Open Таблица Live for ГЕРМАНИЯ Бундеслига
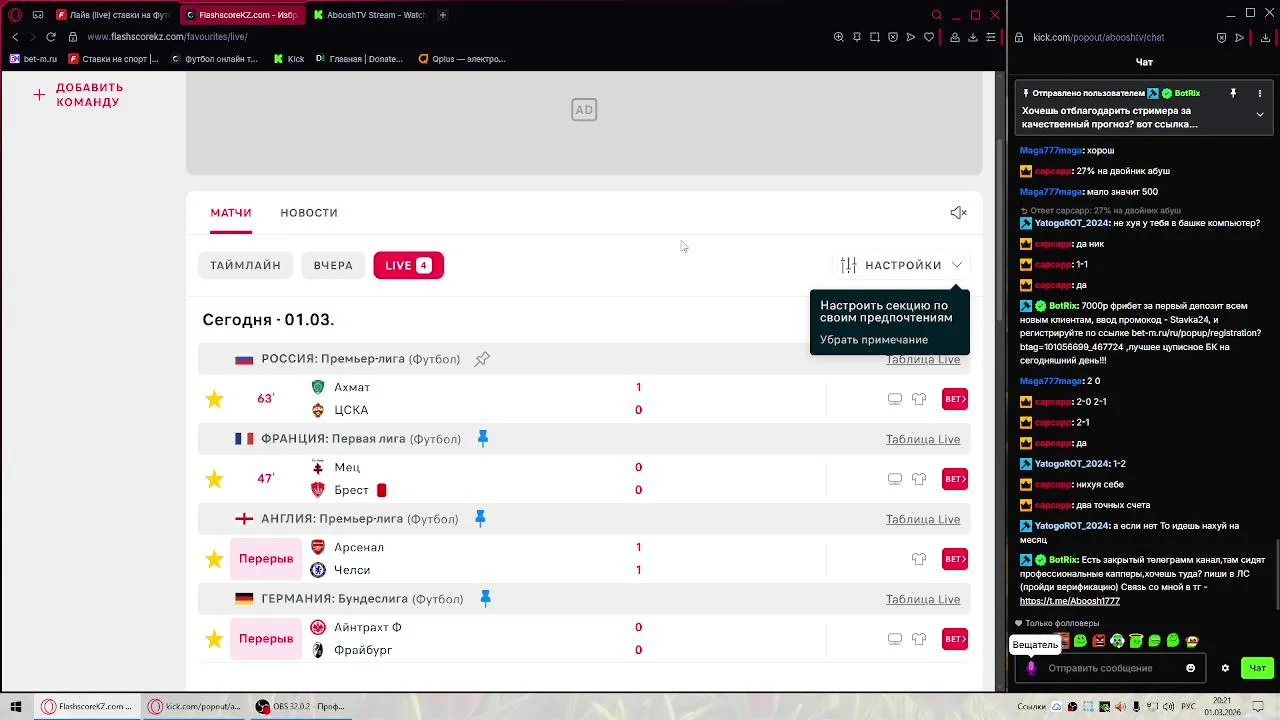The width and height of the screenshot is (1280, 720). [x=923, y=599]
